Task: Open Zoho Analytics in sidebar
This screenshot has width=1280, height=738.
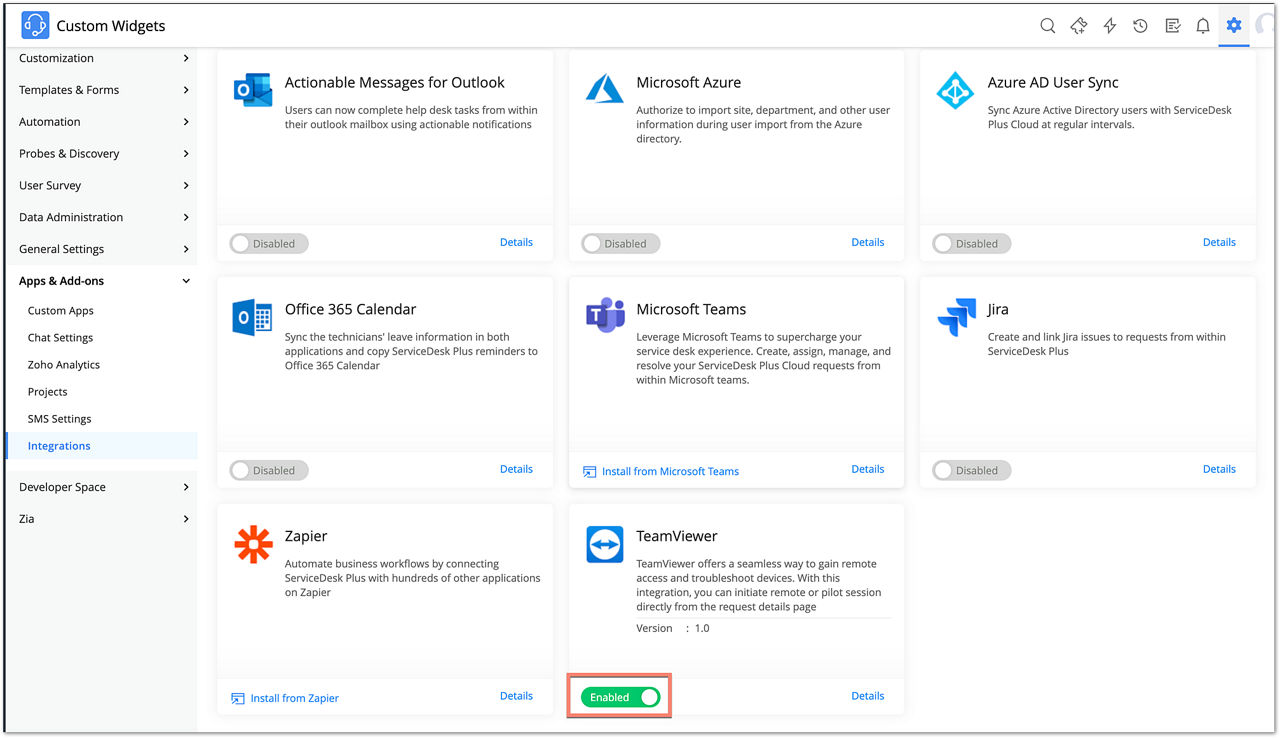Action: pos(64,365)
